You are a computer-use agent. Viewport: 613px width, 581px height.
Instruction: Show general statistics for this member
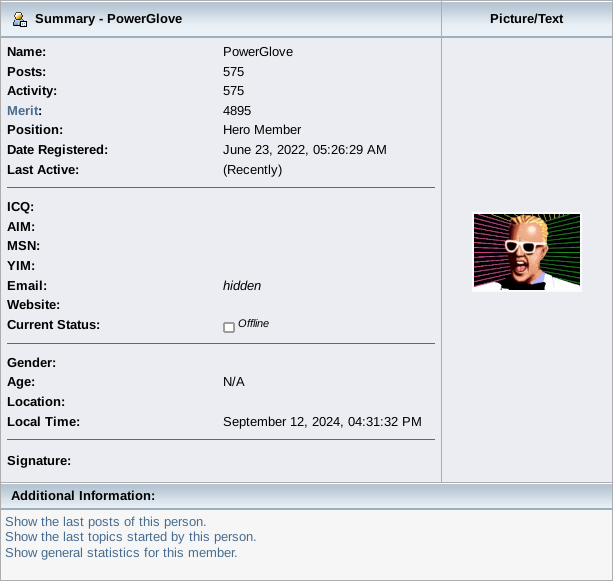coord(121,552)
